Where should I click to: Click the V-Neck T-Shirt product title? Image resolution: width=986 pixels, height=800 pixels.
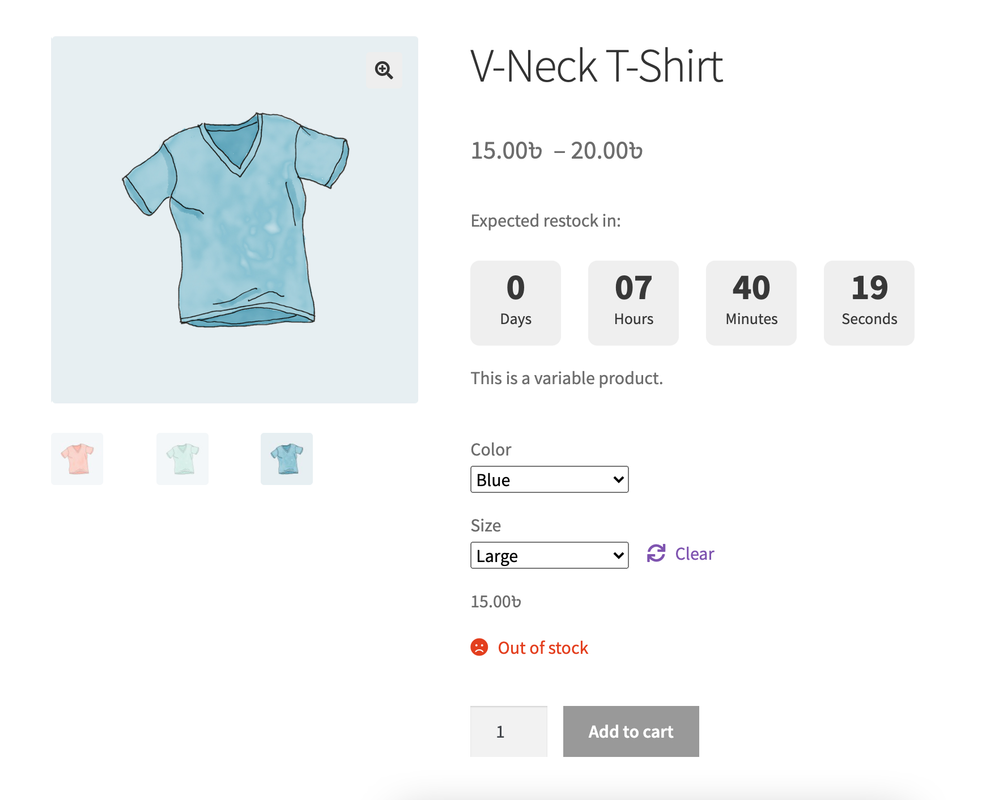click(596, 66)
